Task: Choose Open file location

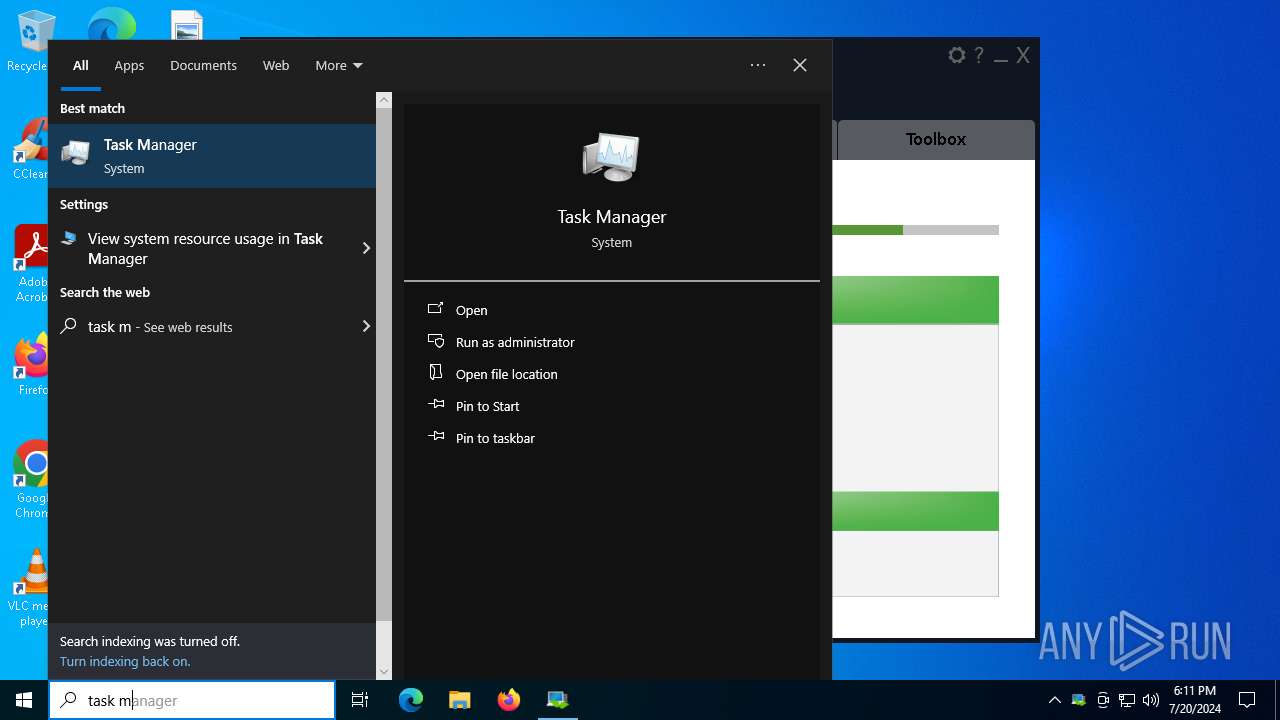Action: (506, 374)
